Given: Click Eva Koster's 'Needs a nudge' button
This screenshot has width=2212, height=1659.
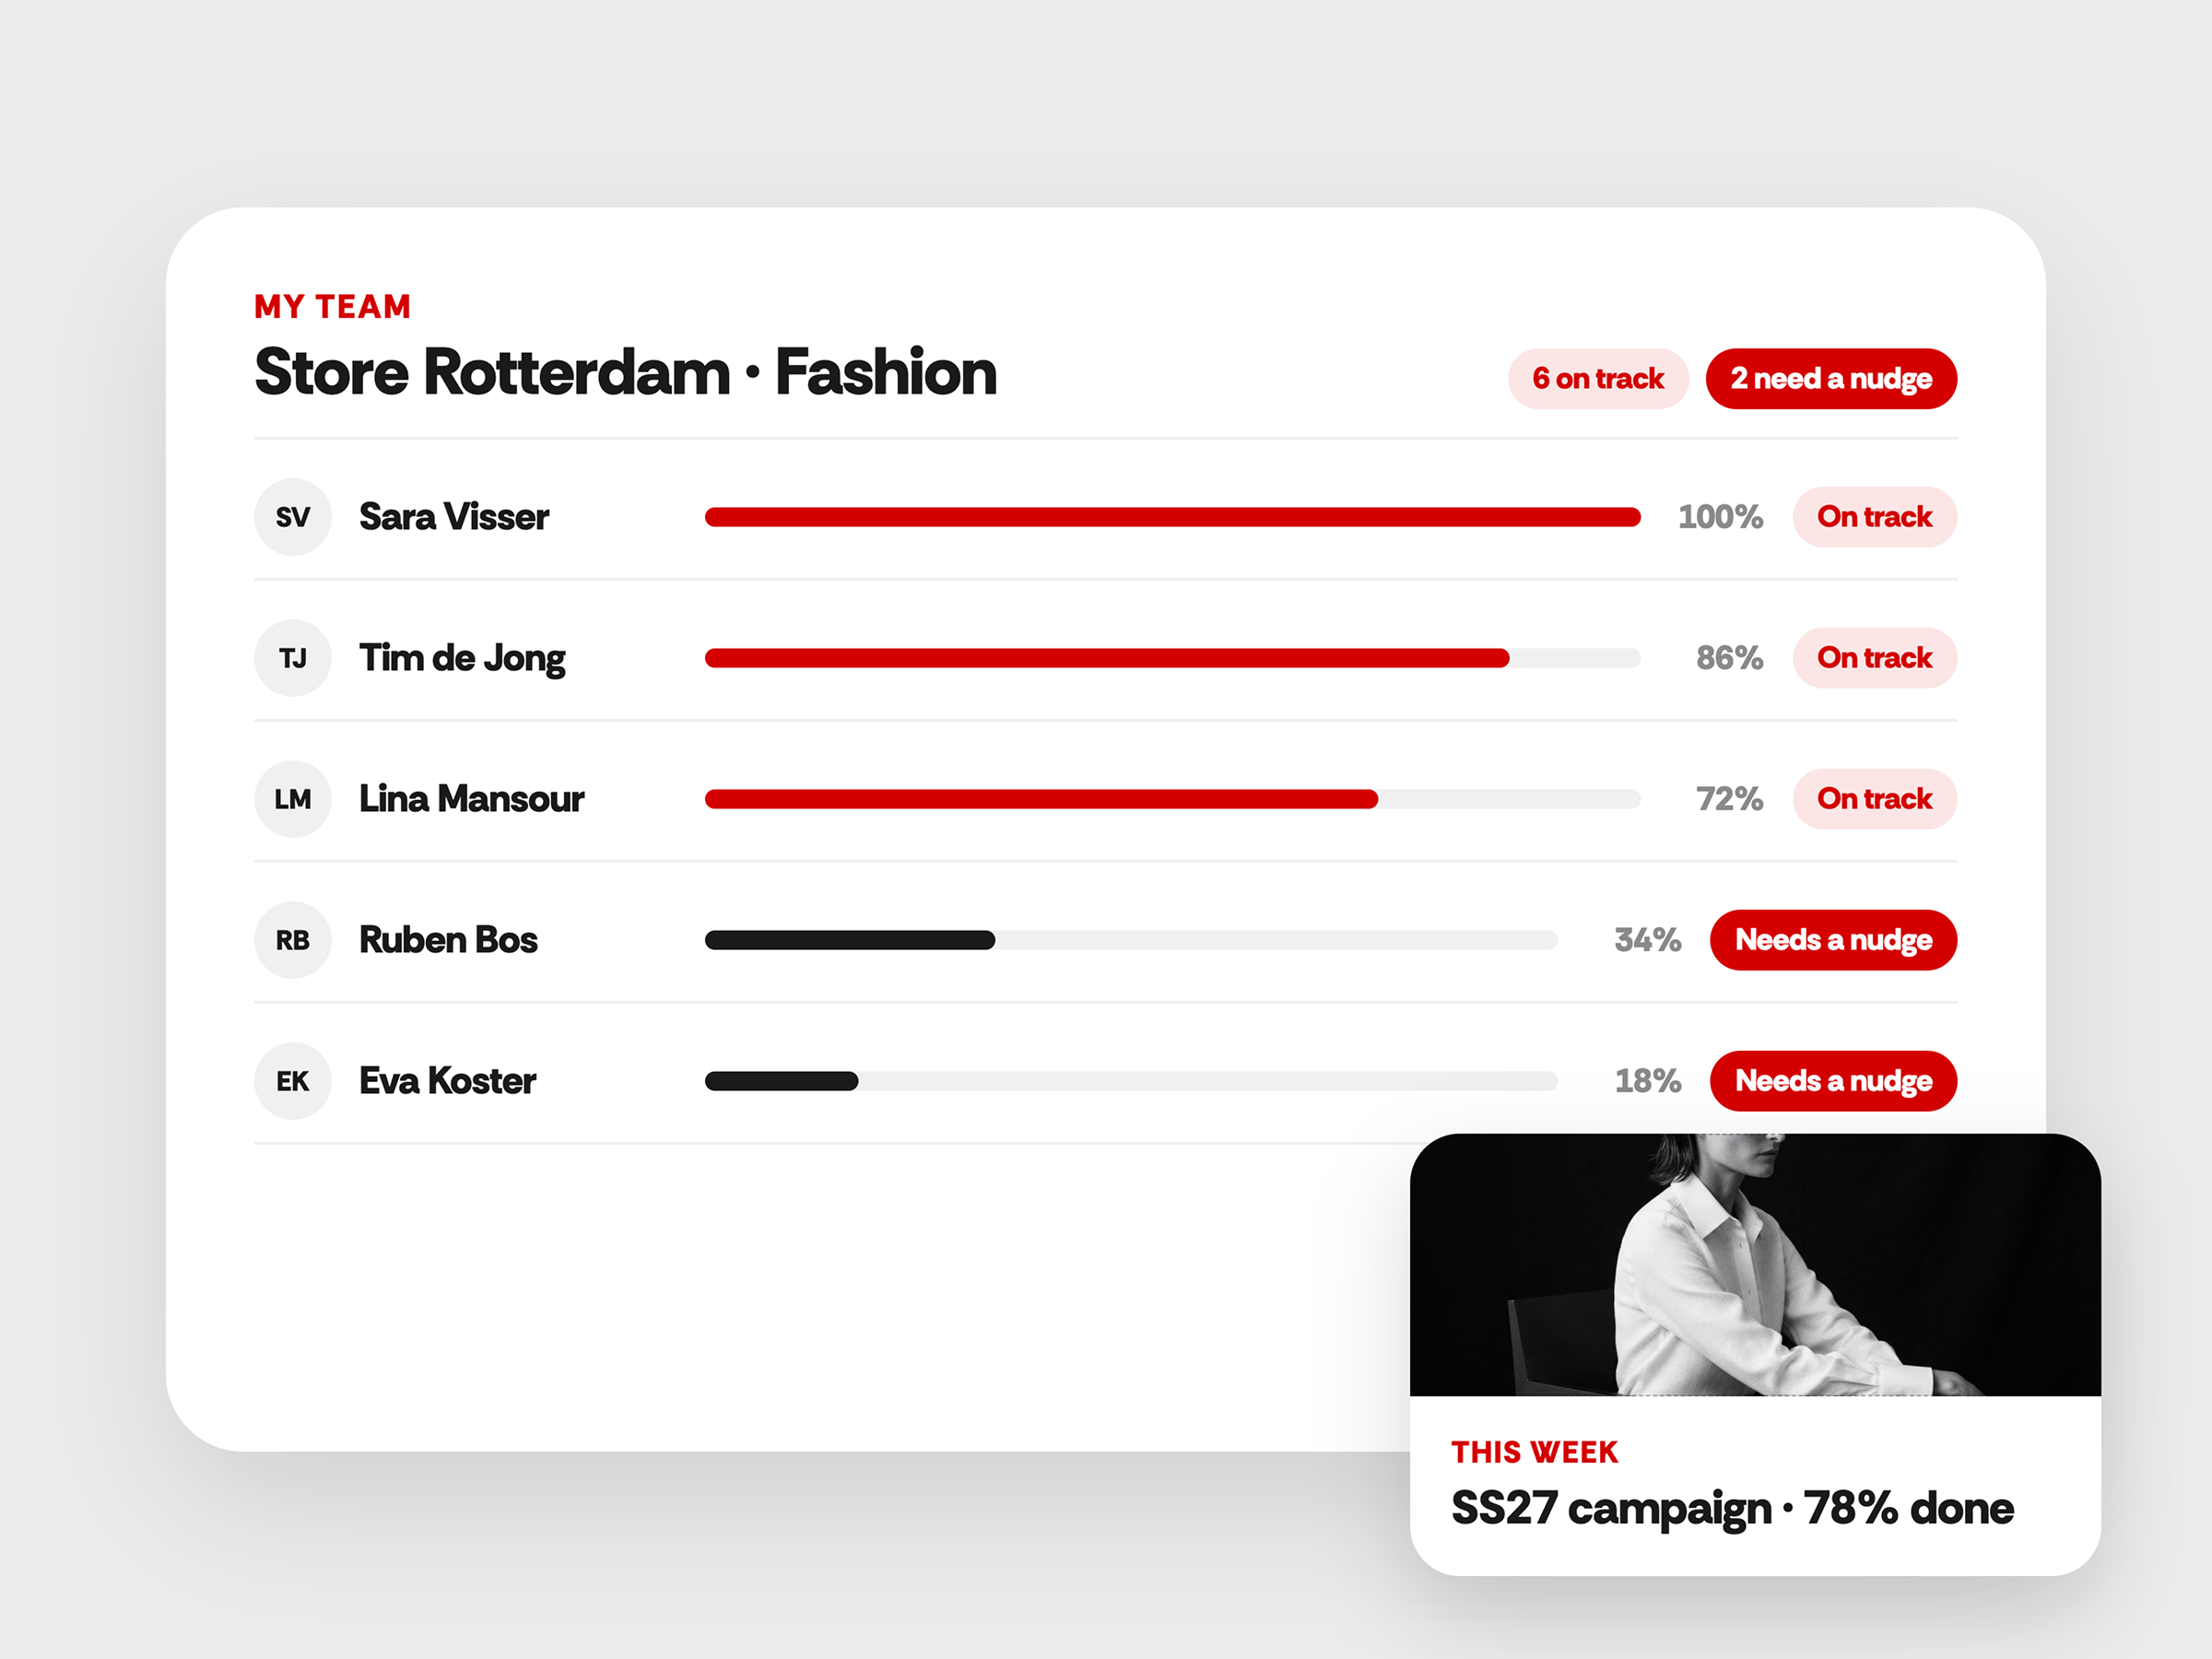Looking at the screenshot, I should pos(1833,1081).
